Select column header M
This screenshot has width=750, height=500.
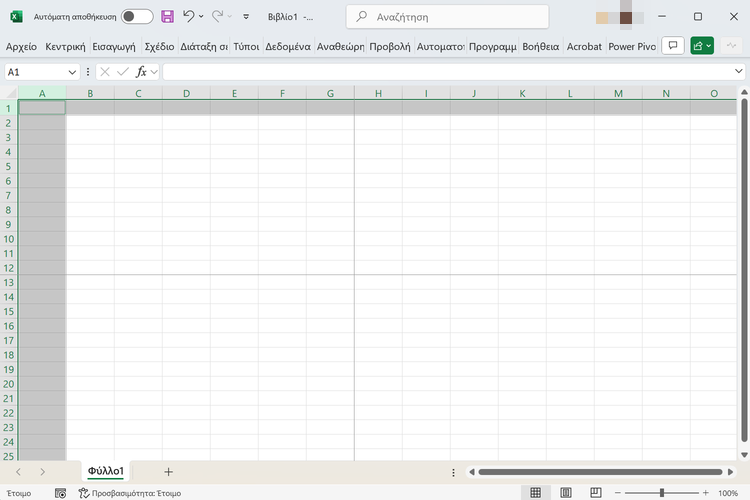point(618,93)
